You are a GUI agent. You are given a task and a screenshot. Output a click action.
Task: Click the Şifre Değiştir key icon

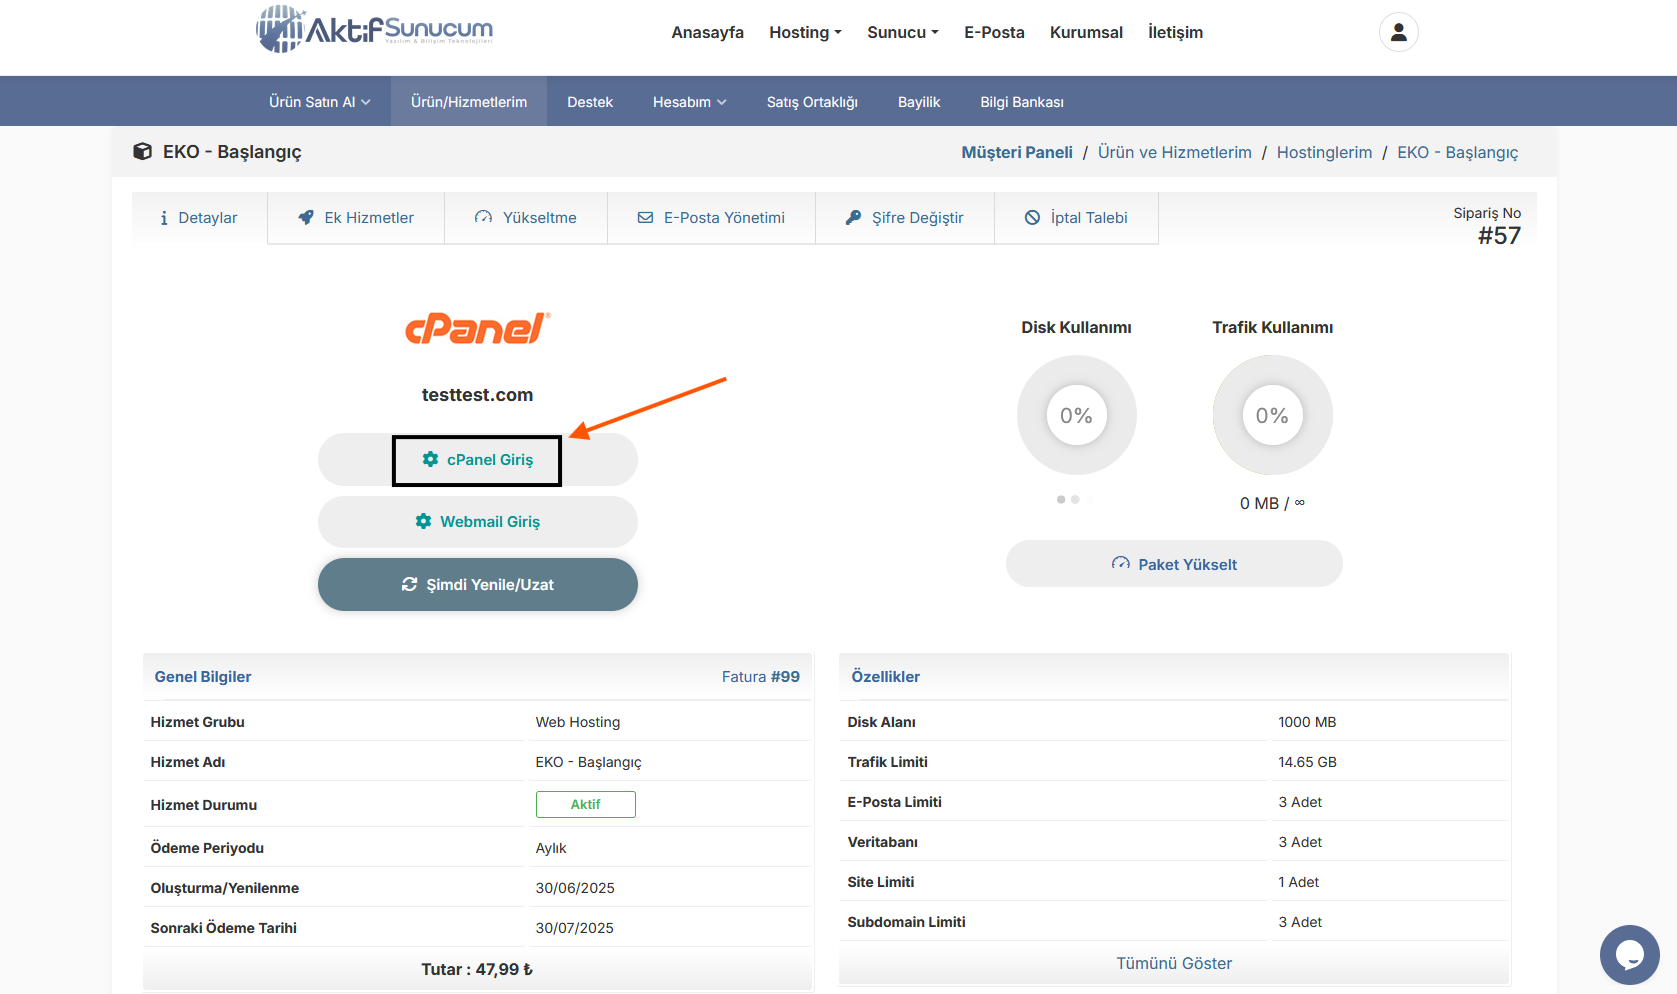pyautogui.click(x=853, y=217)
